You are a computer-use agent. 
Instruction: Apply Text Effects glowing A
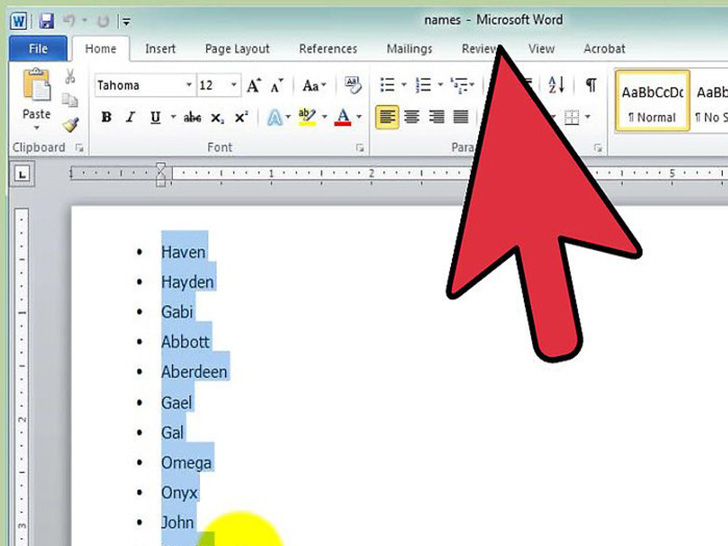(x=274, y=117)
